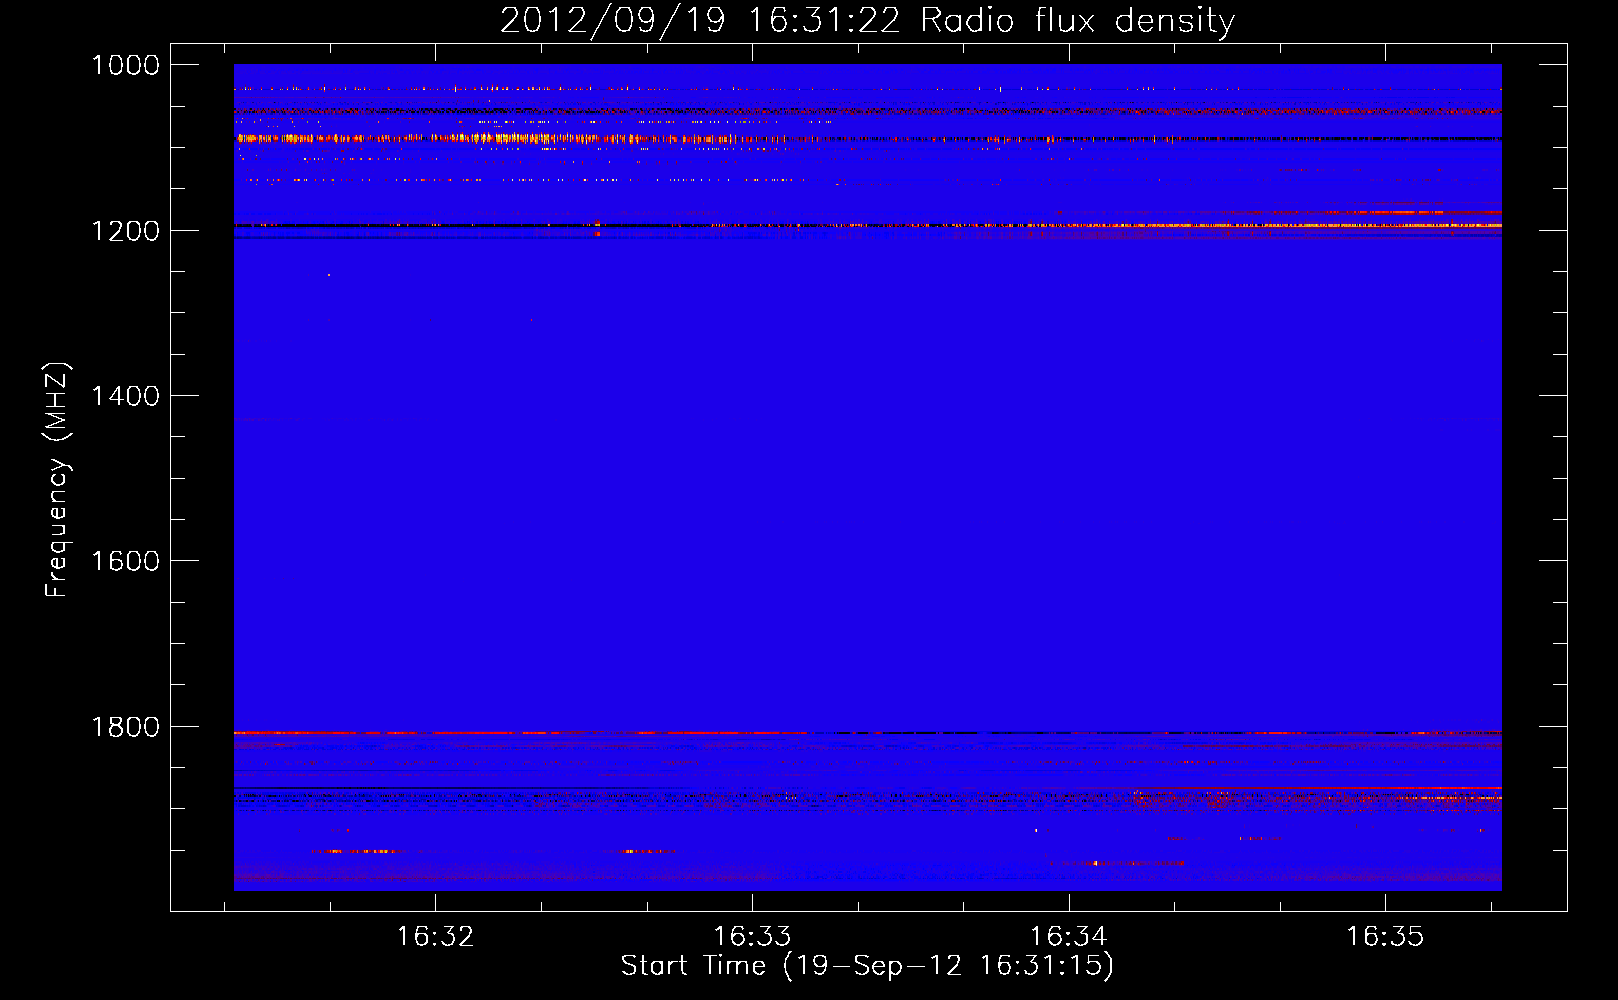
Task: Click the 16:32 time tick label
Action: click(435, 937)
